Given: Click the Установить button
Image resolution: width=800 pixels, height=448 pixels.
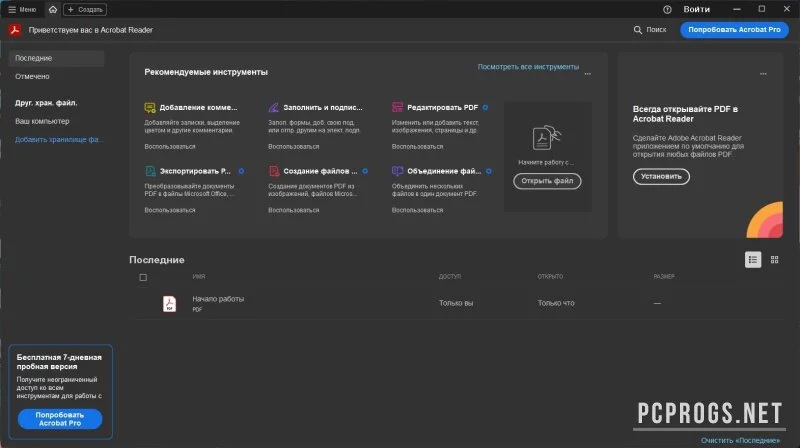Looking at the screenshot, I should [661, 176].
